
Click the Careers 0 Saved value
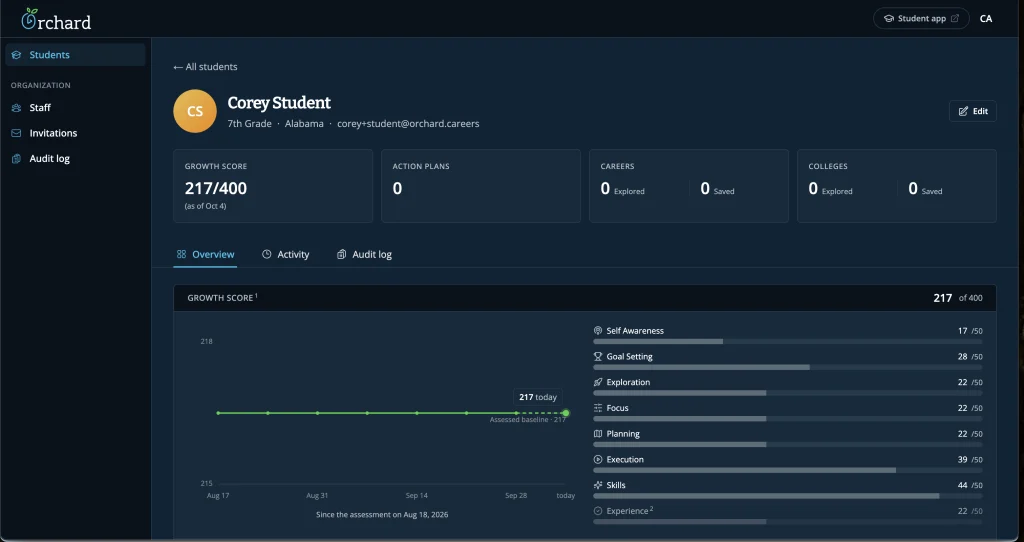(717, 189)
